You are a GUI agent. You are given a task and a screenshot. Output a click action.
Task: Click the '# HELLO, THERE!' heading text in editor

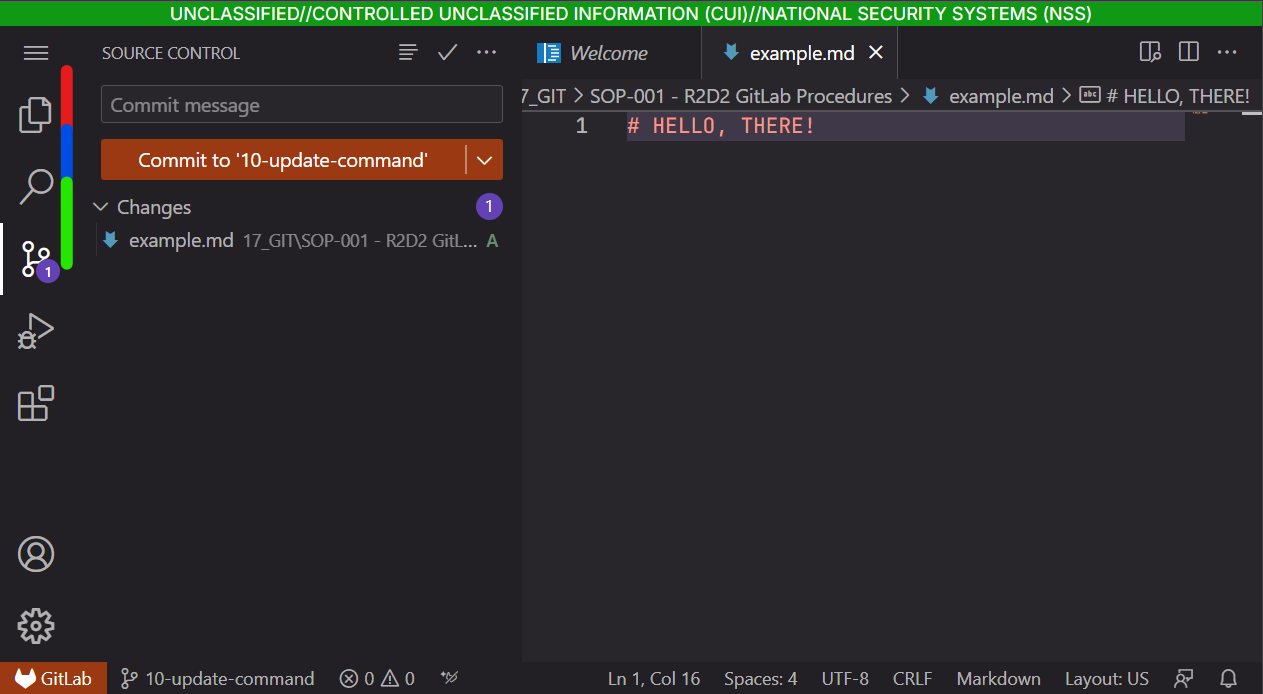point(721,126)
